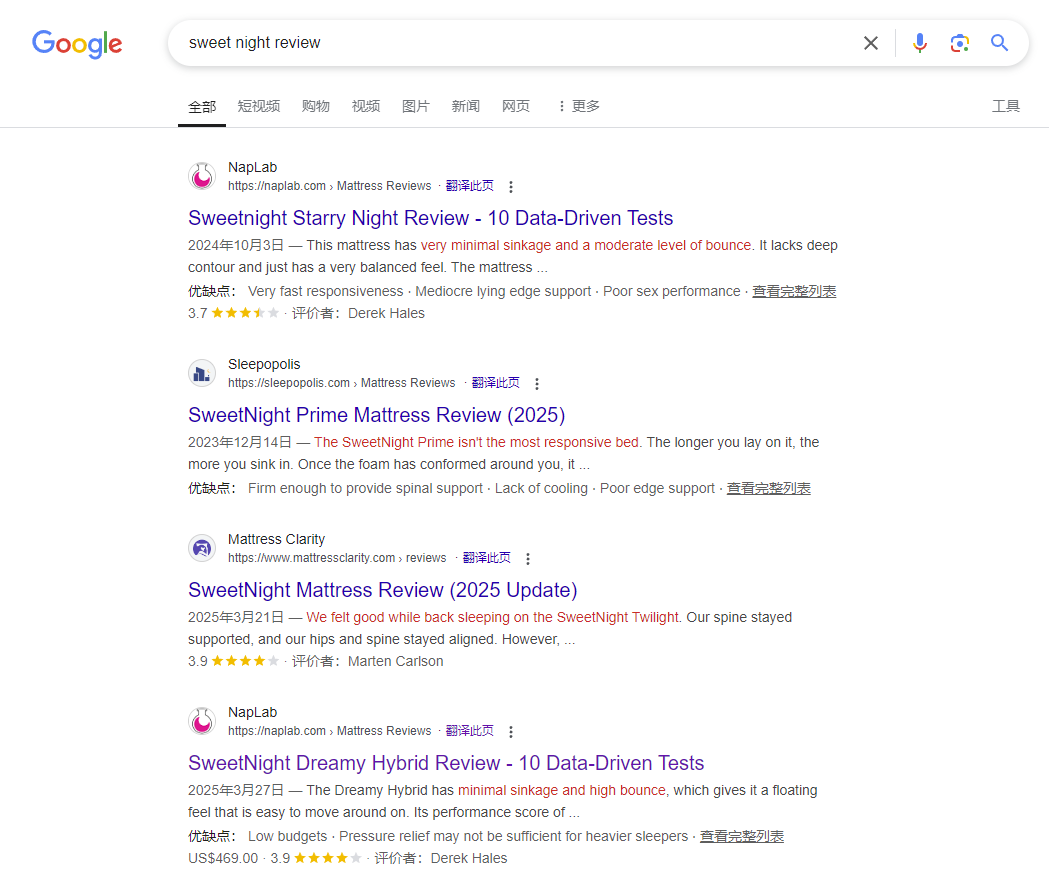The height and width of the screenshot is (880, 1049).
Task: Click NapLab favicon of Dreamy Hybrid result
Action: tap(202, 721)
